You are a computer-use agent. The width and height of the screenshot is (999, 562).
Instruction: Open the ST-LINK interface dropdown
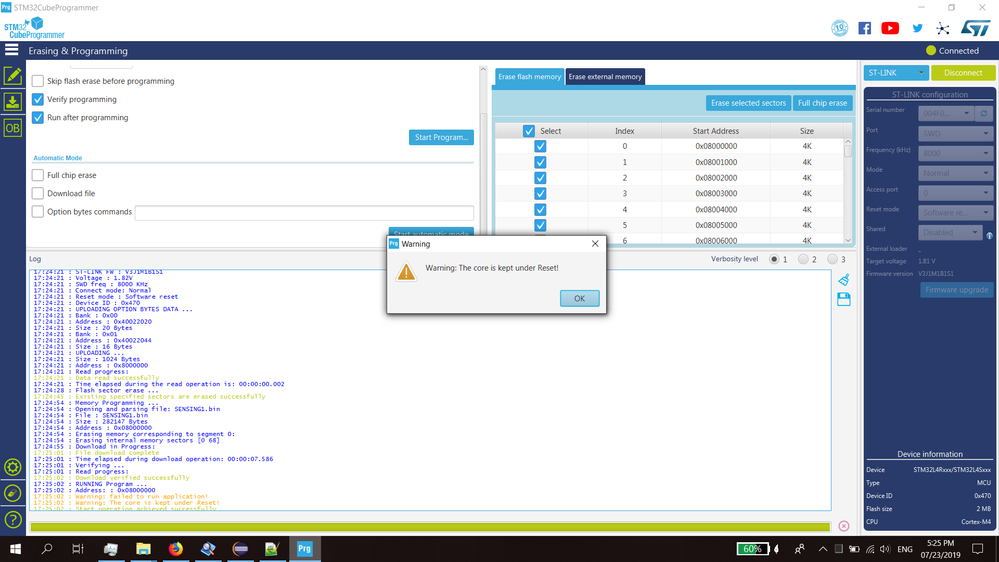point(896,73)
